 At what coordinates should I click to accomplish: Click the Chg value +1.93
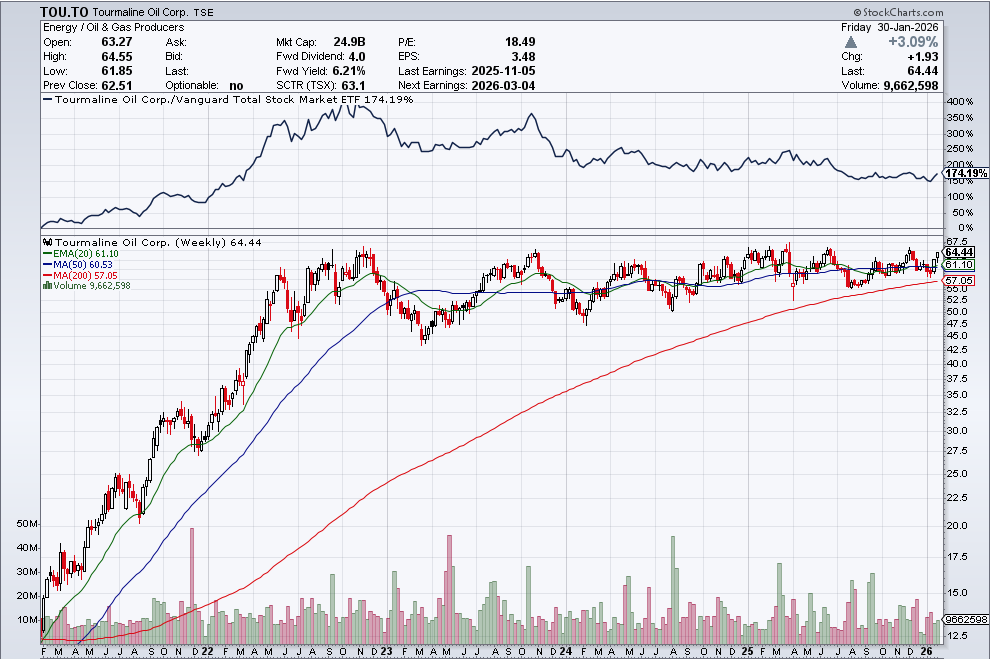[923, 57]
